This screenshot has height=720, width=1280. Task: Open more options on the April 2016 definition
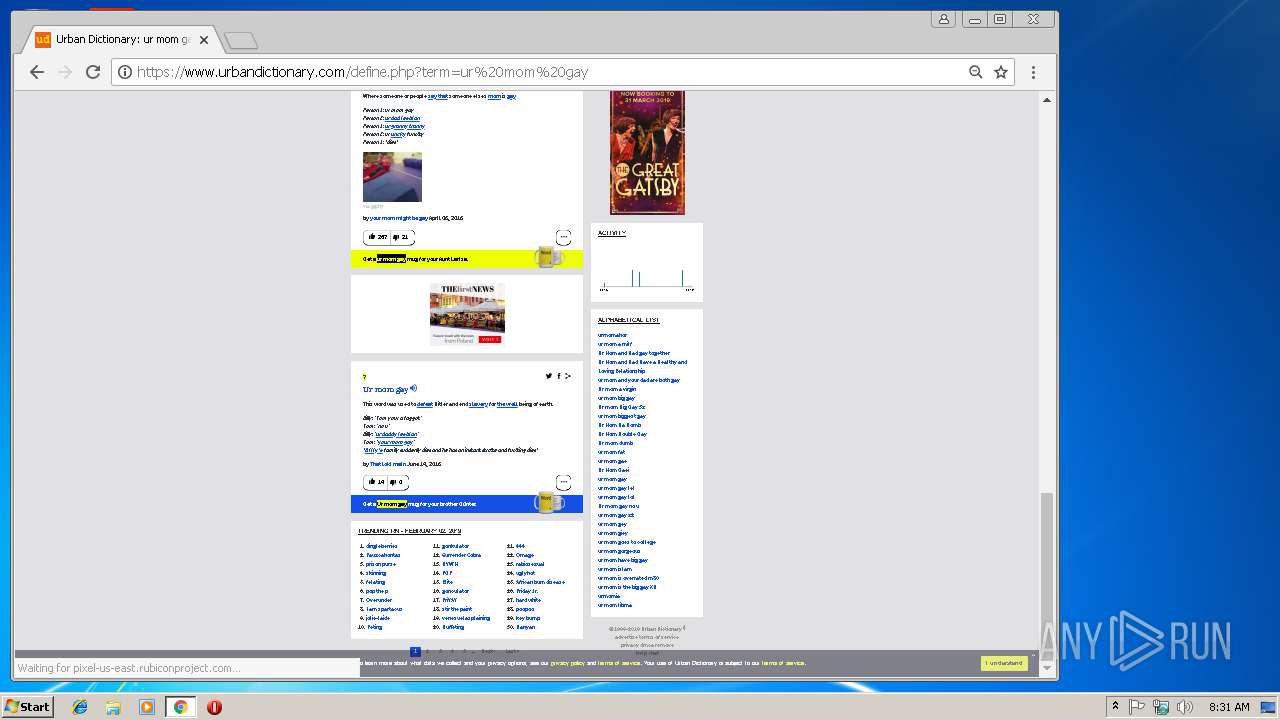click(x=563, y=237)
